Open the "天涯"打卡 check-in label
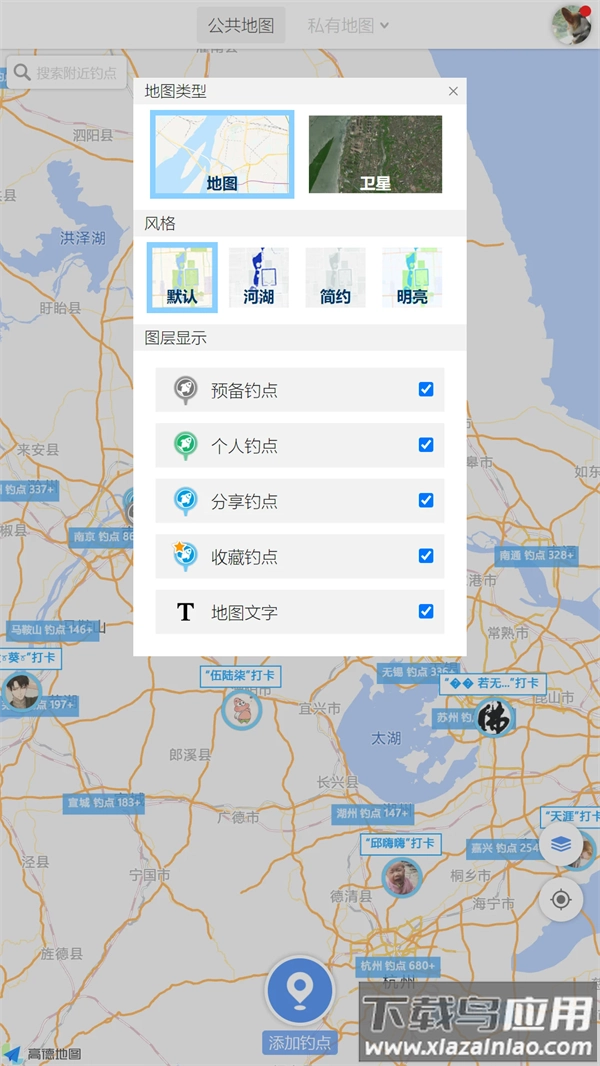600x1066 pixels. 570,816
